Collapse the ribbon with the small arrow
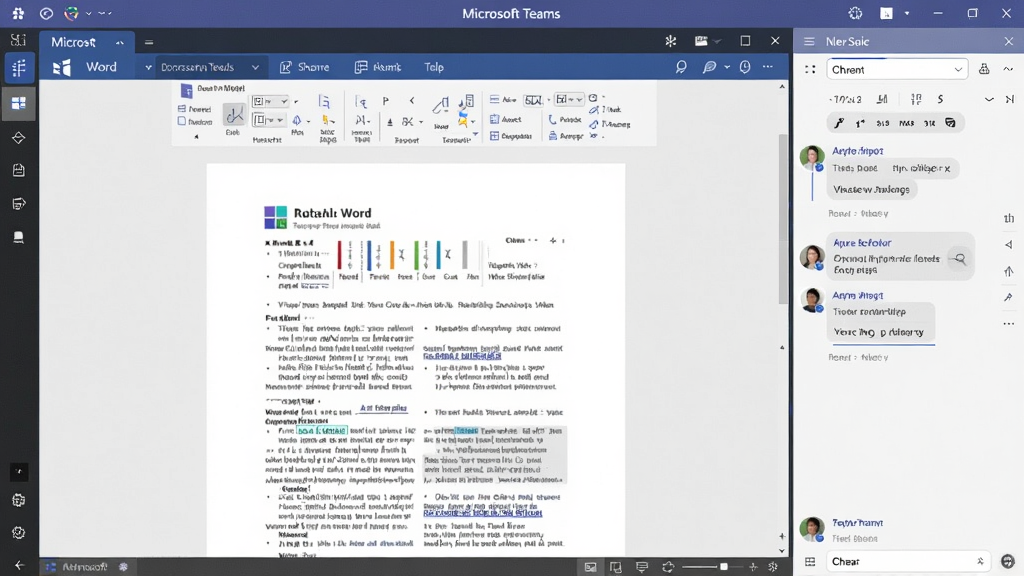This screenshot has width=1024, height=576. (196, 136)
